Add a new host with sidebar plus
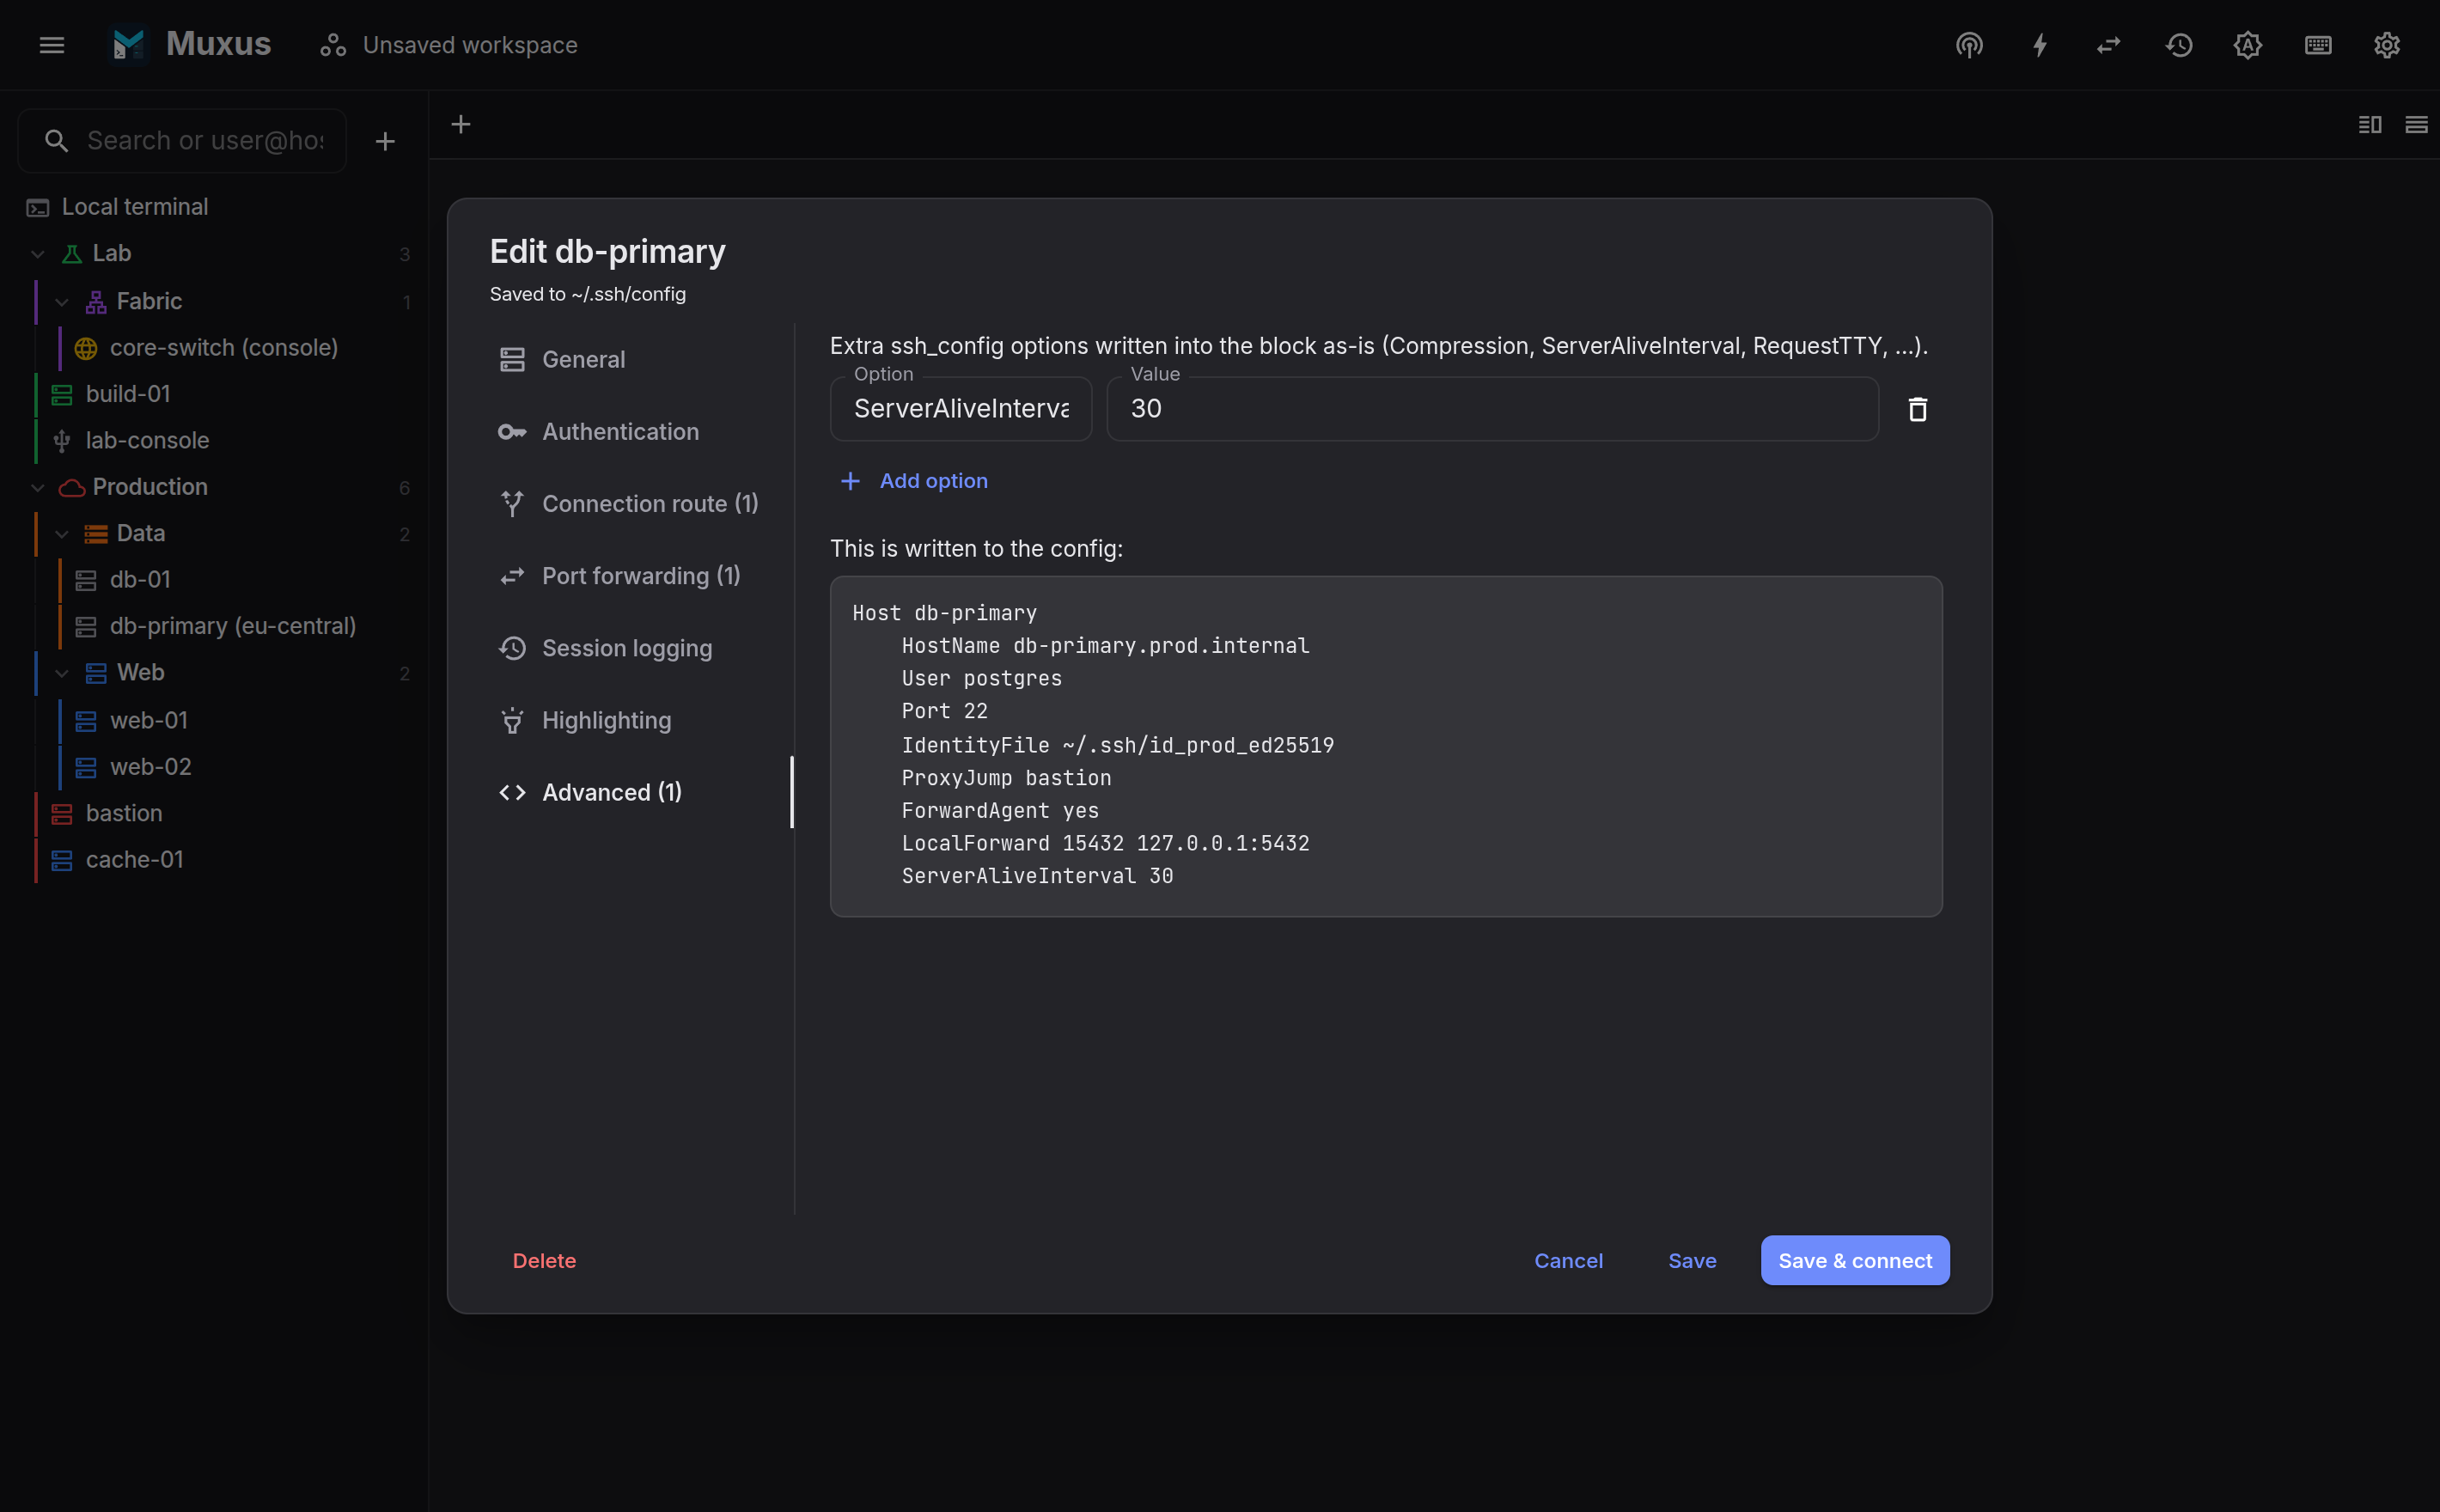Screen dimensions: 2440x1512 385,141
